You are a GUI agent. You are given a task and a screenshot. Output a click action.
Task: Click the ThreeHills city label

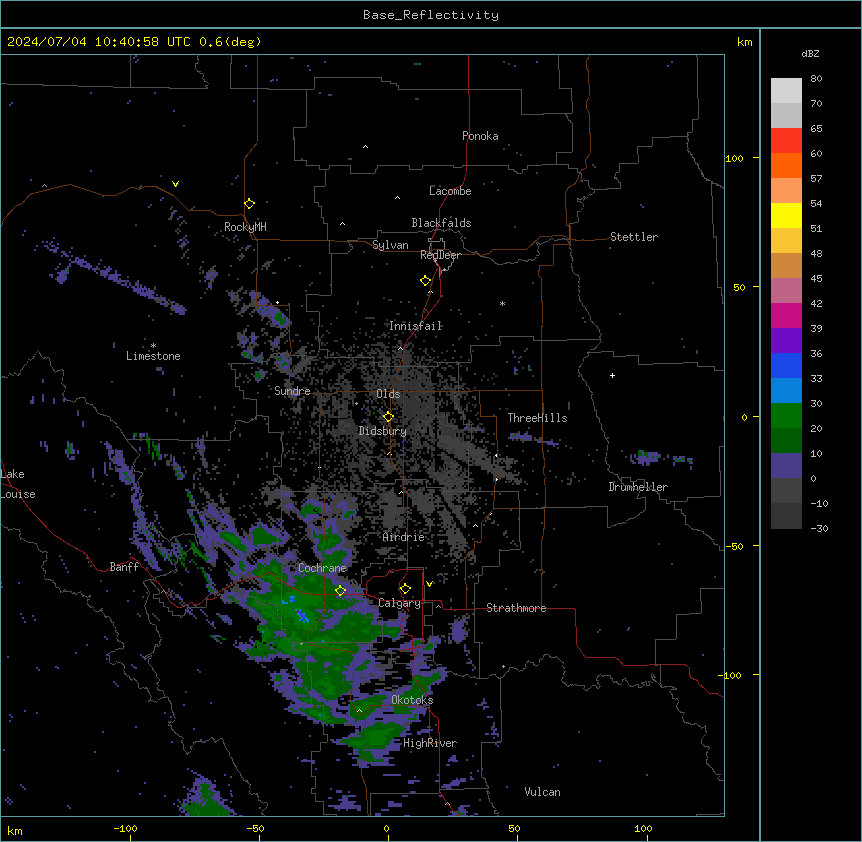(x=537, y=418)
